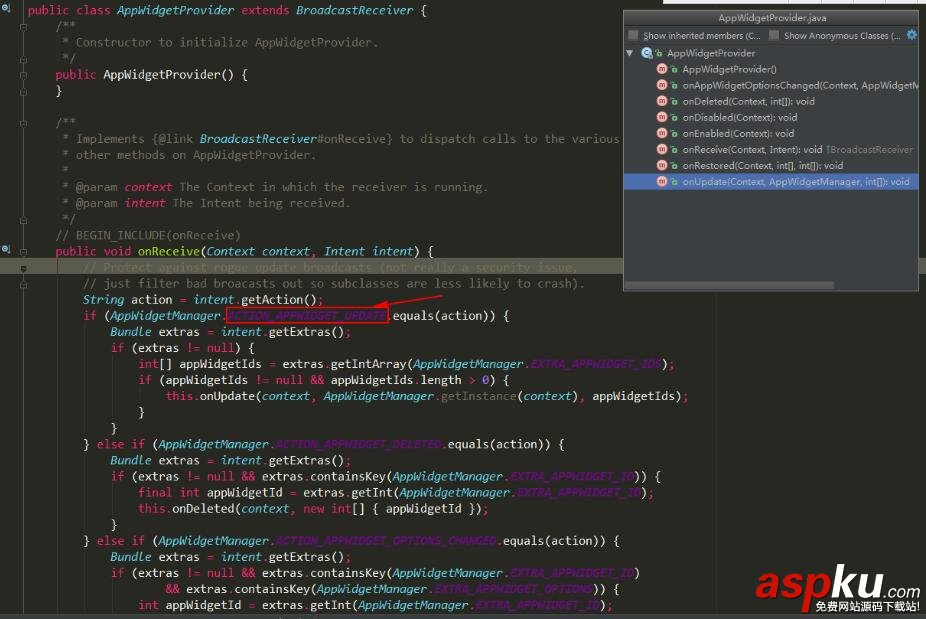Click the method icon of the AppWidgetProvider() constructor
Screen dimensions: 926x619
point(662,69)
